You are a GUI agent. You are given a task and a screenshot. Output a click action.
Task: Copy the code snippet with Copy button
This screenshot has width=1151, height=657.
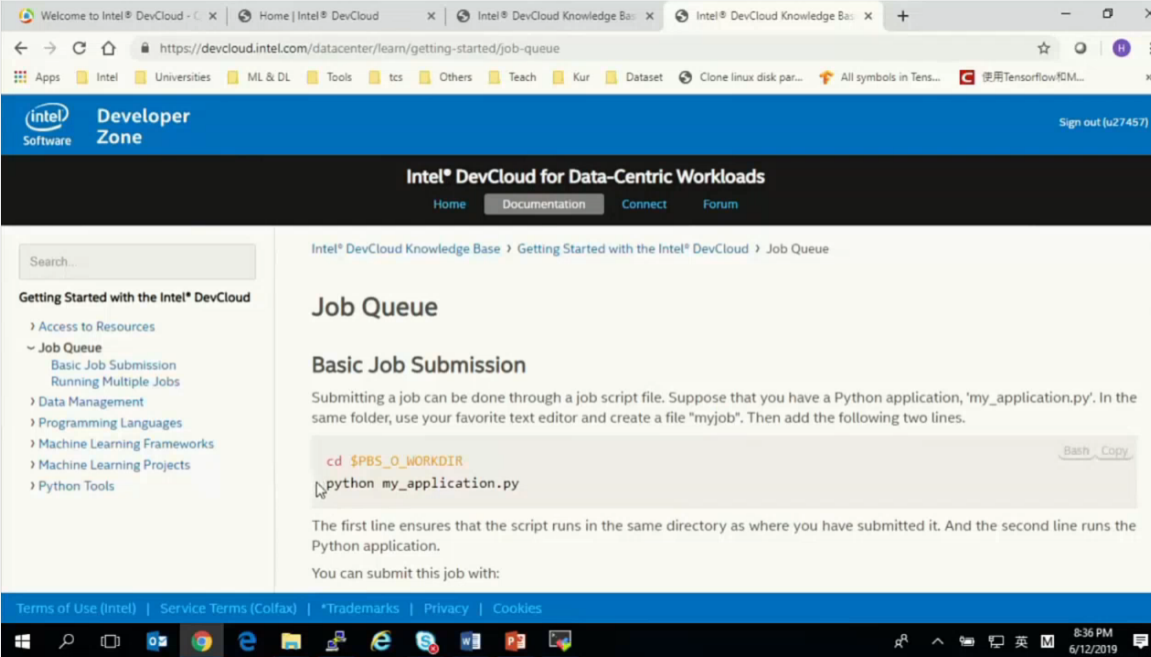pyautogui.click(x=1114, y=451)
